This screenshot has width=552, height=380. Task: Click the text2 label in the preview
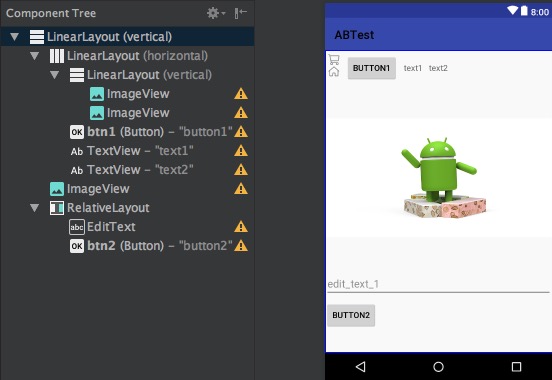click(x=438, y=68)
